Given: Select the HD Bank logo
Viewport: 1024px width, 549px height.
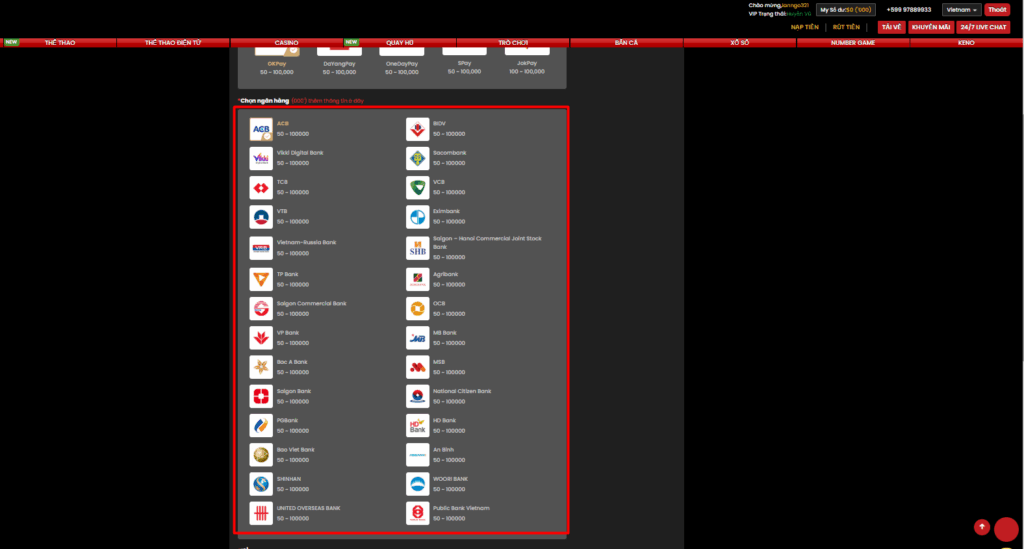Looking at the screenshot, I should (417, 426).
